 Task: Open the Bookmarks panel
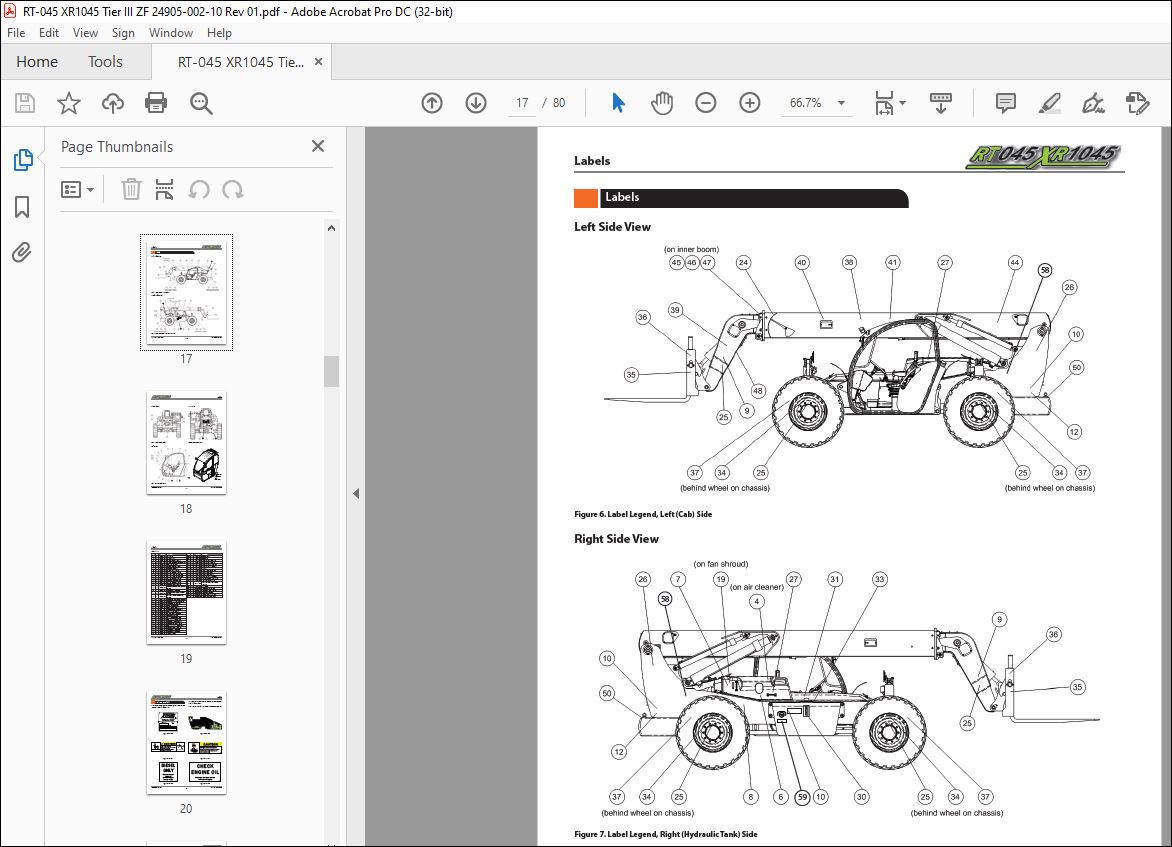pyautogui.click(x=22, y=207)
